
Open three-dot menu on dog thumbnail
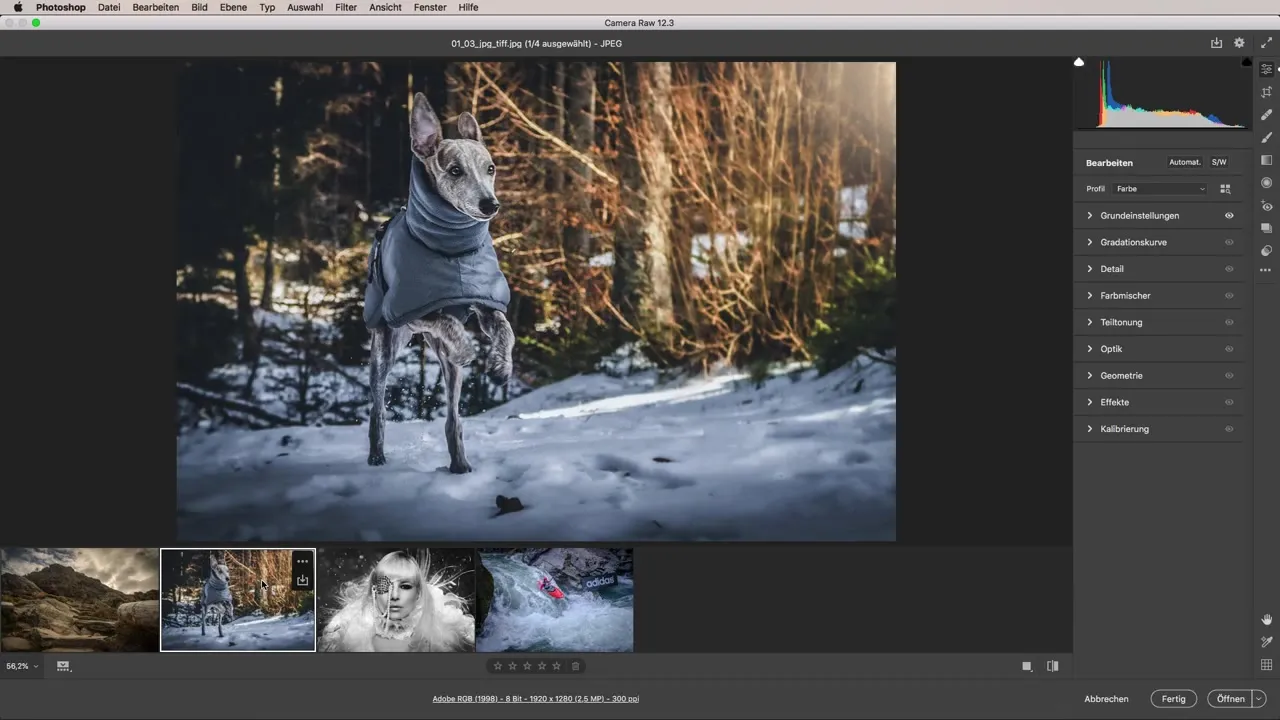(302, 562)
